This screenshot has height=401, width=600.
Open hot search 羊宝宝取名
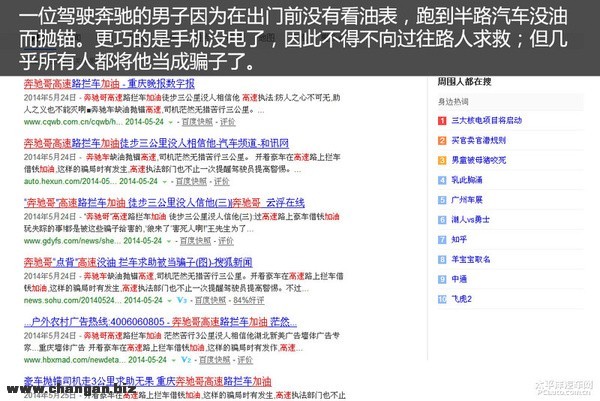point(471,259)
